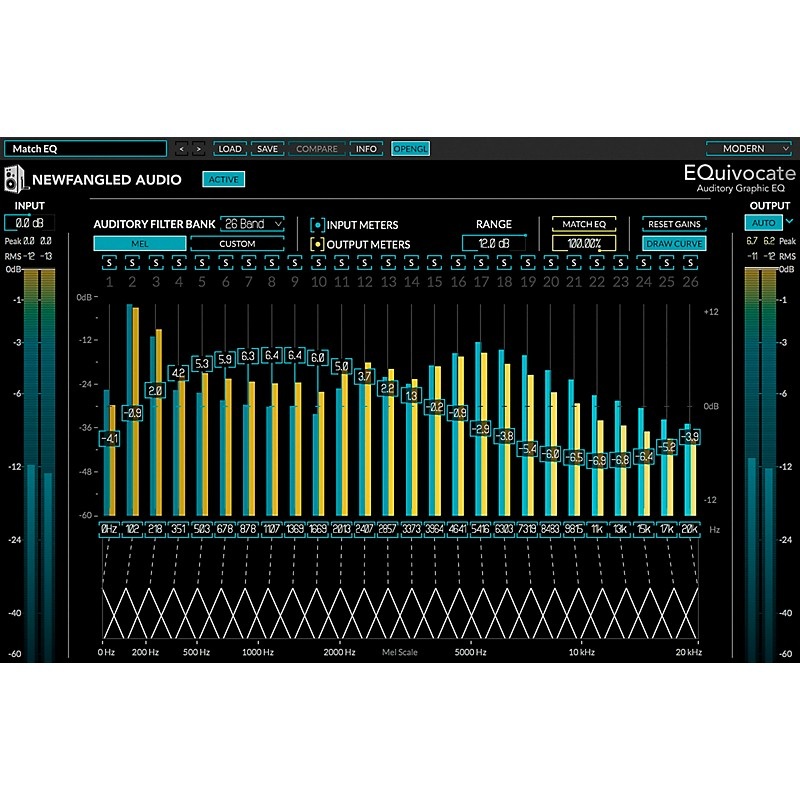The width and height of the screenshot is (800, 800).
Task: Go to the previous preset using left arrow
Action: pos(181,149)
